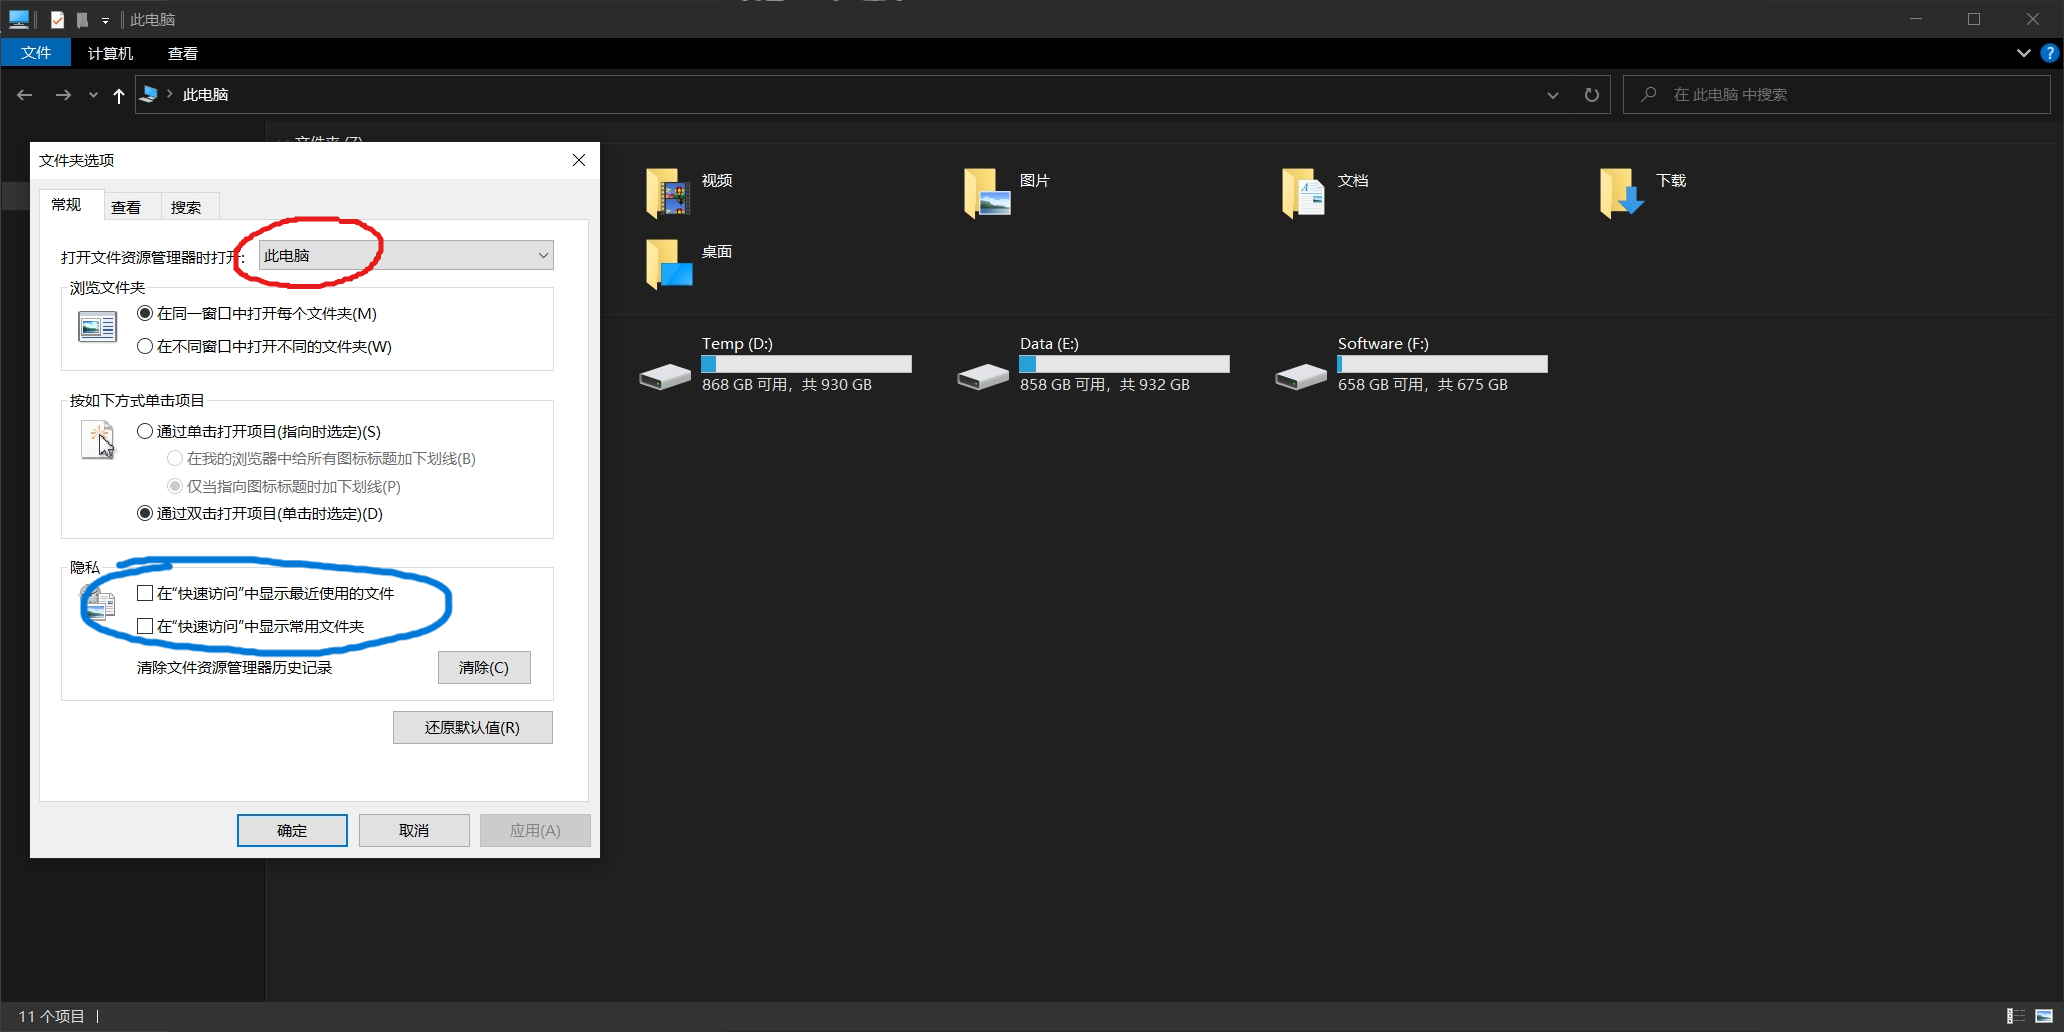This screenshot has height=1032, width=2064.
Task: Click the Temp (D:) usage bar
Action: click(806, 364)
